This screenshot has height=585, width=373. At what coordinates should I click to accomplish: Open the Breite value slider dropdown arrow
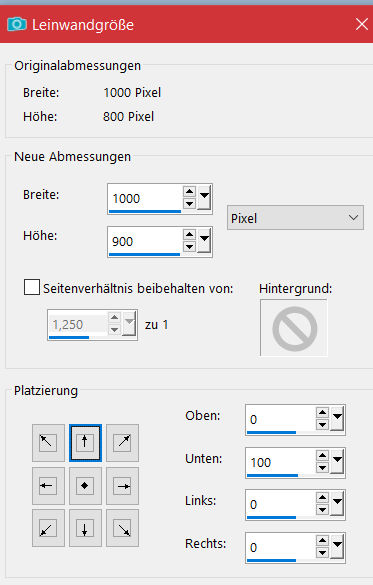(204, 198)
